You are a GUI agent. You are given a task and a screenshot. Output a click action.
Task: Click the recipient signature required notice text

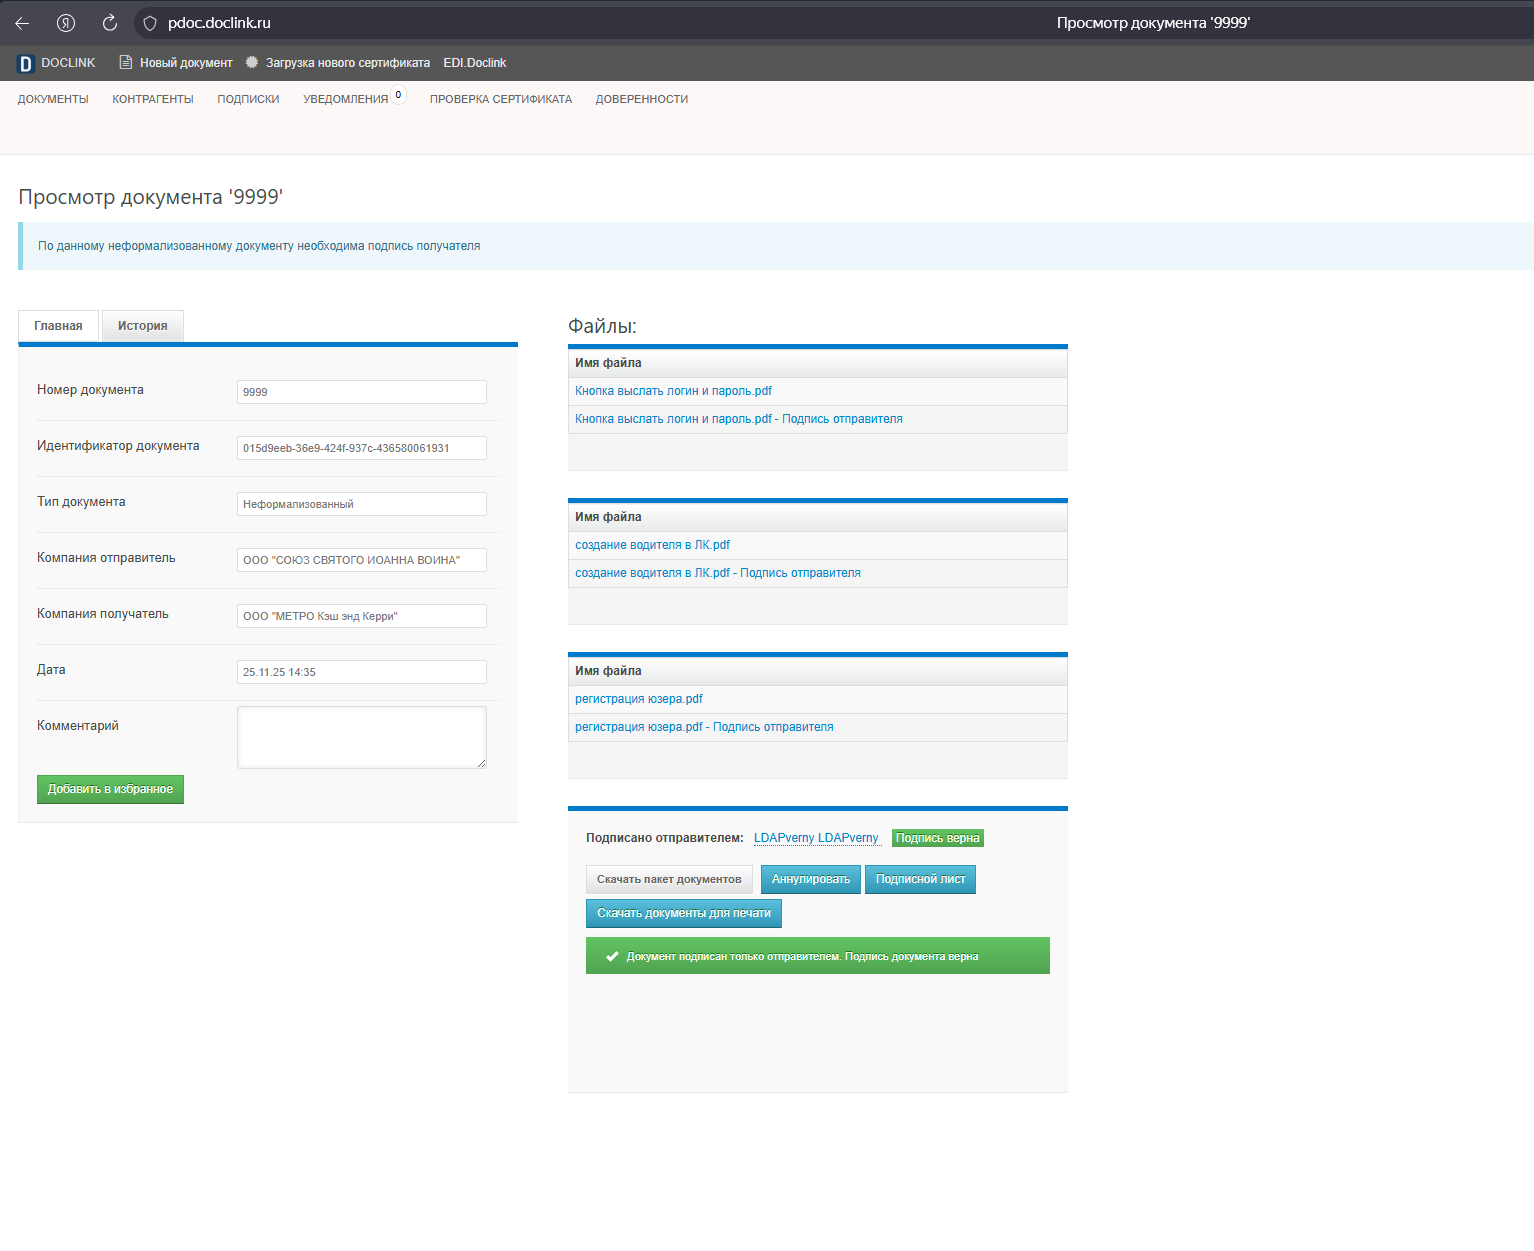click(x=259, y=246)
